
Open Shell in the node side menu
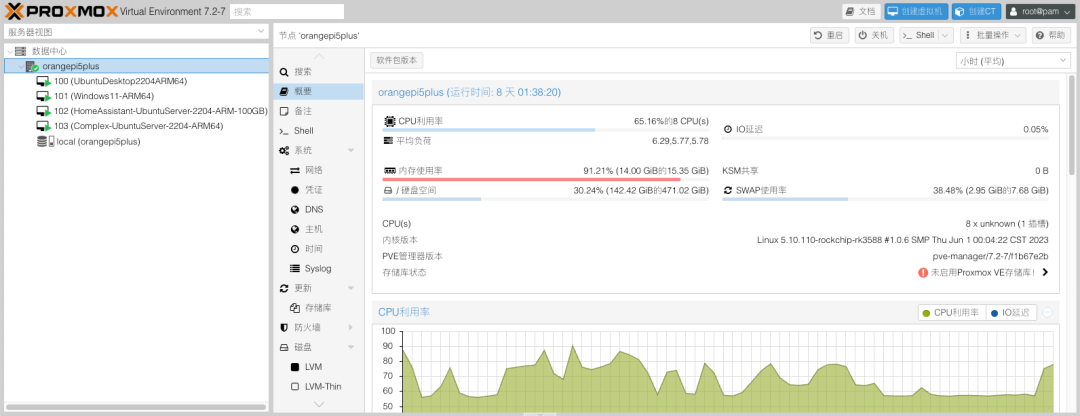pos(318,131)
